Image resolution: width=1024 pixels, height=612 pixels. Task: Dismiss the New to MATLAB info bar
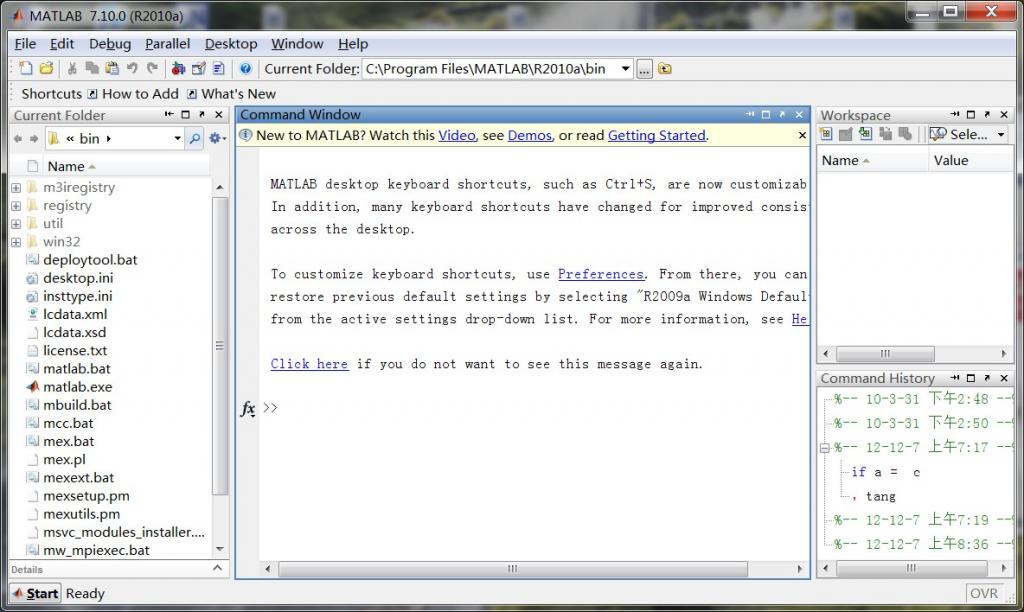point(802,135)
